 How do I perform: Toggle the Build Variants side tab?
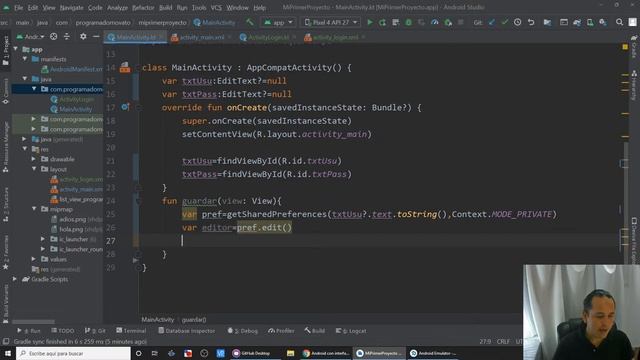point(6,304)
